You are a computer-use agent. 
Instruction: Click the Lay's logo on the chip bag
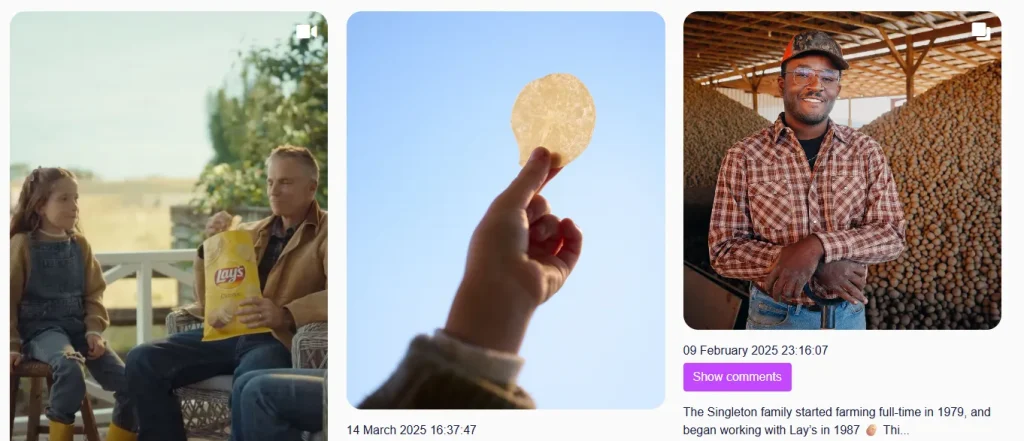click(230, 276)
